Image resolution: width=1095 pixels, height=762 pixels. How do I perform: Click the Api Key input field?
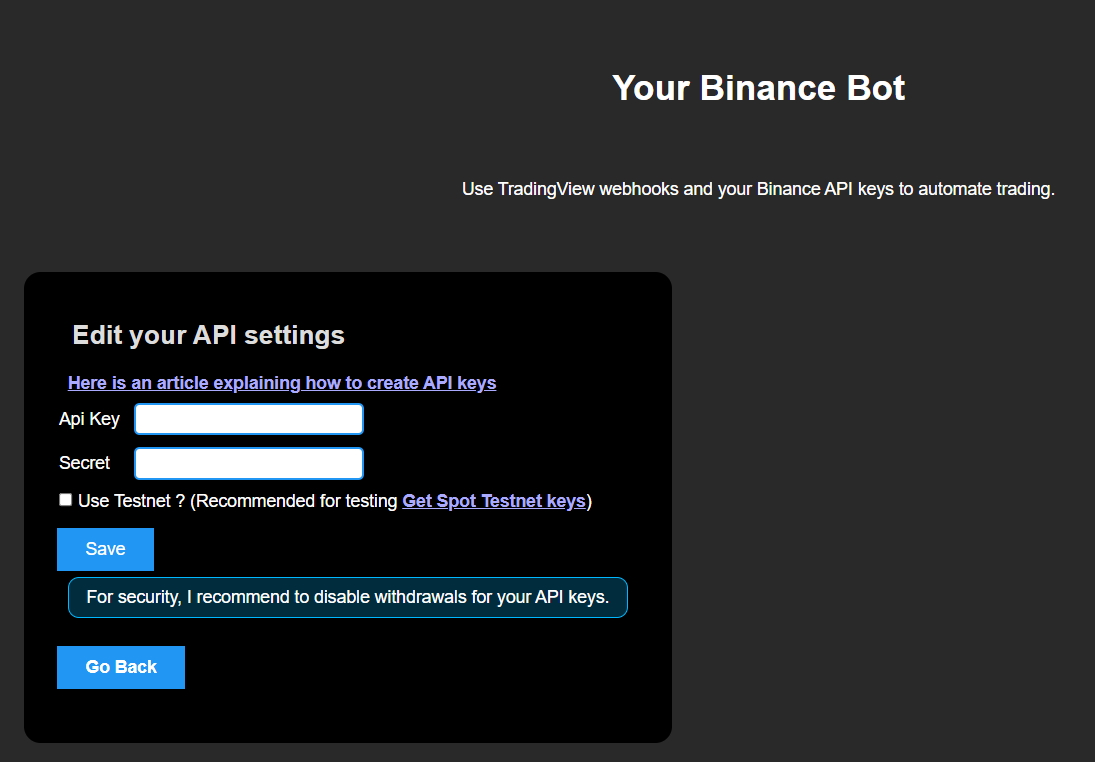[x=249, y=419]
